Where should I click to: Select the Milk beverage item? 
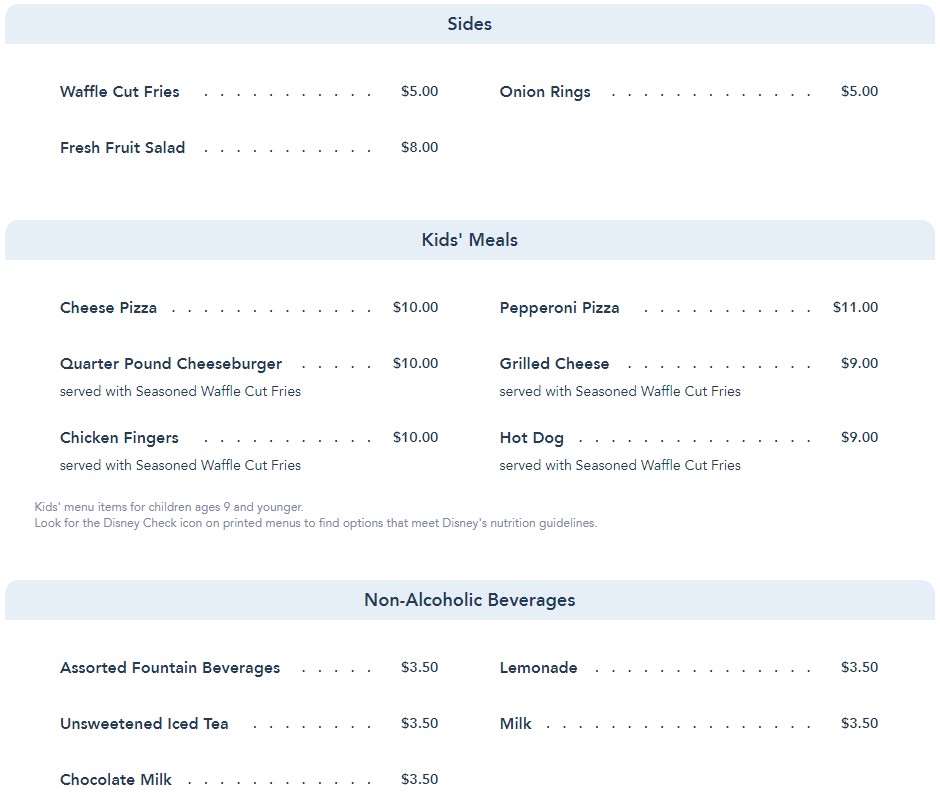tap(516, 724)
